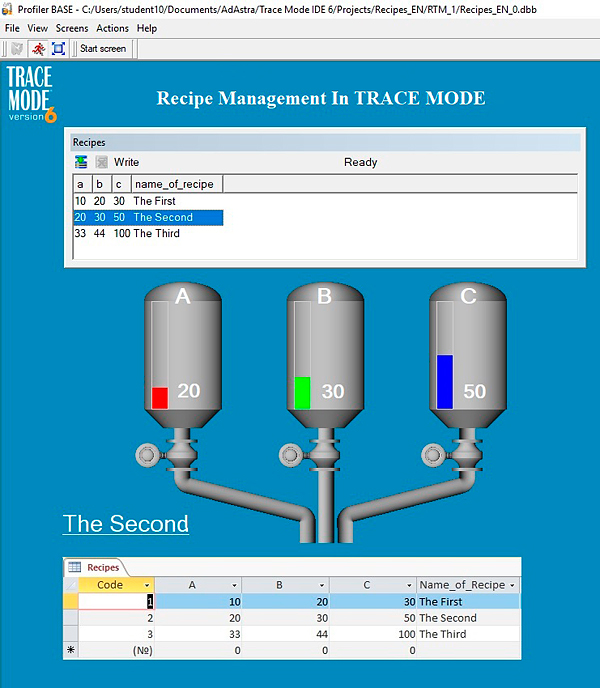
Task: Click name_of_recipe column header
Action: (x=177, y=184)
